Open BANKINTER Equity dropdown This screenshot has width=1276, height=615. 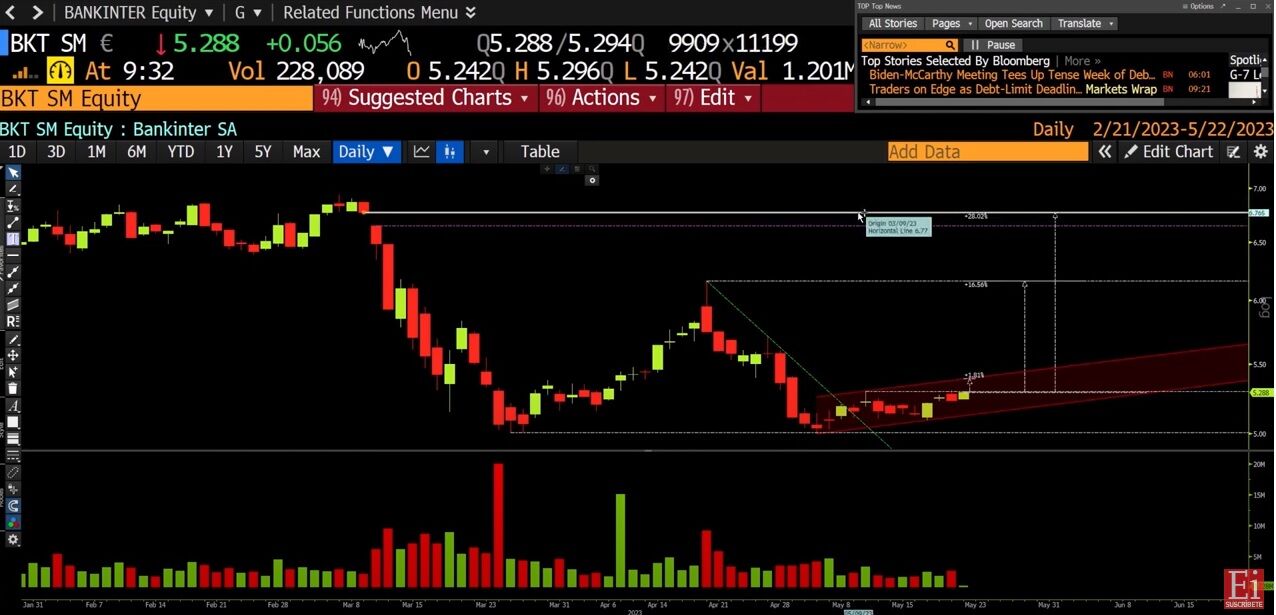point(139,13)
